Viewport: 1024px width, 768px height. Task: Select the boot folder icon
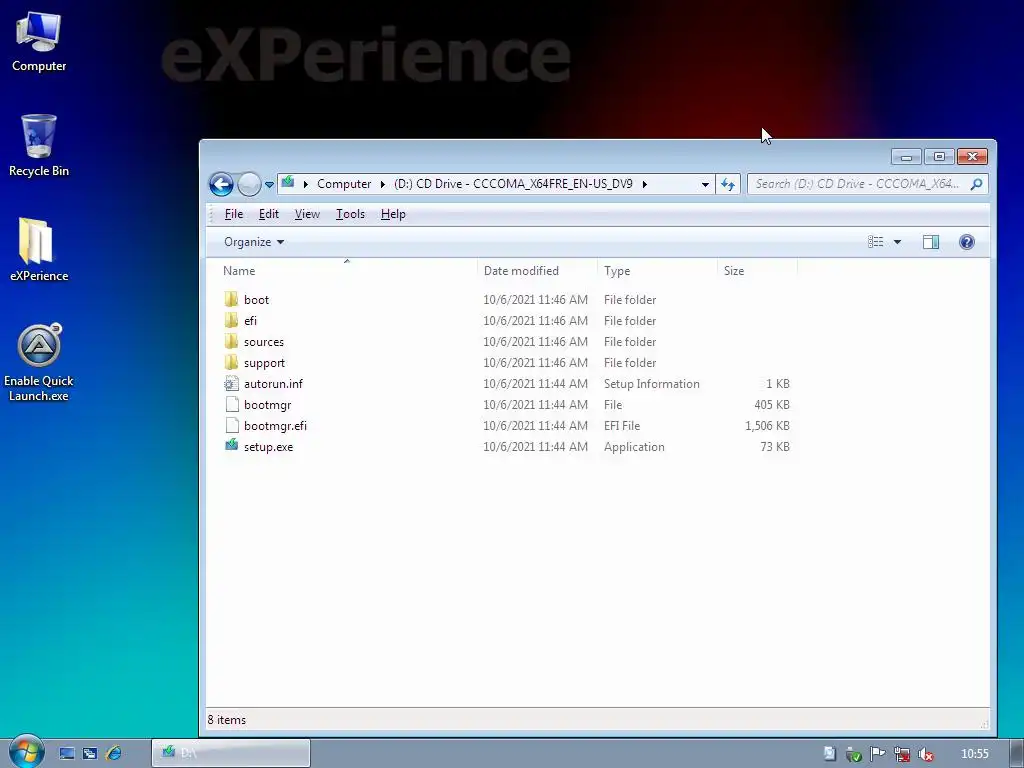tap(231, 300)
